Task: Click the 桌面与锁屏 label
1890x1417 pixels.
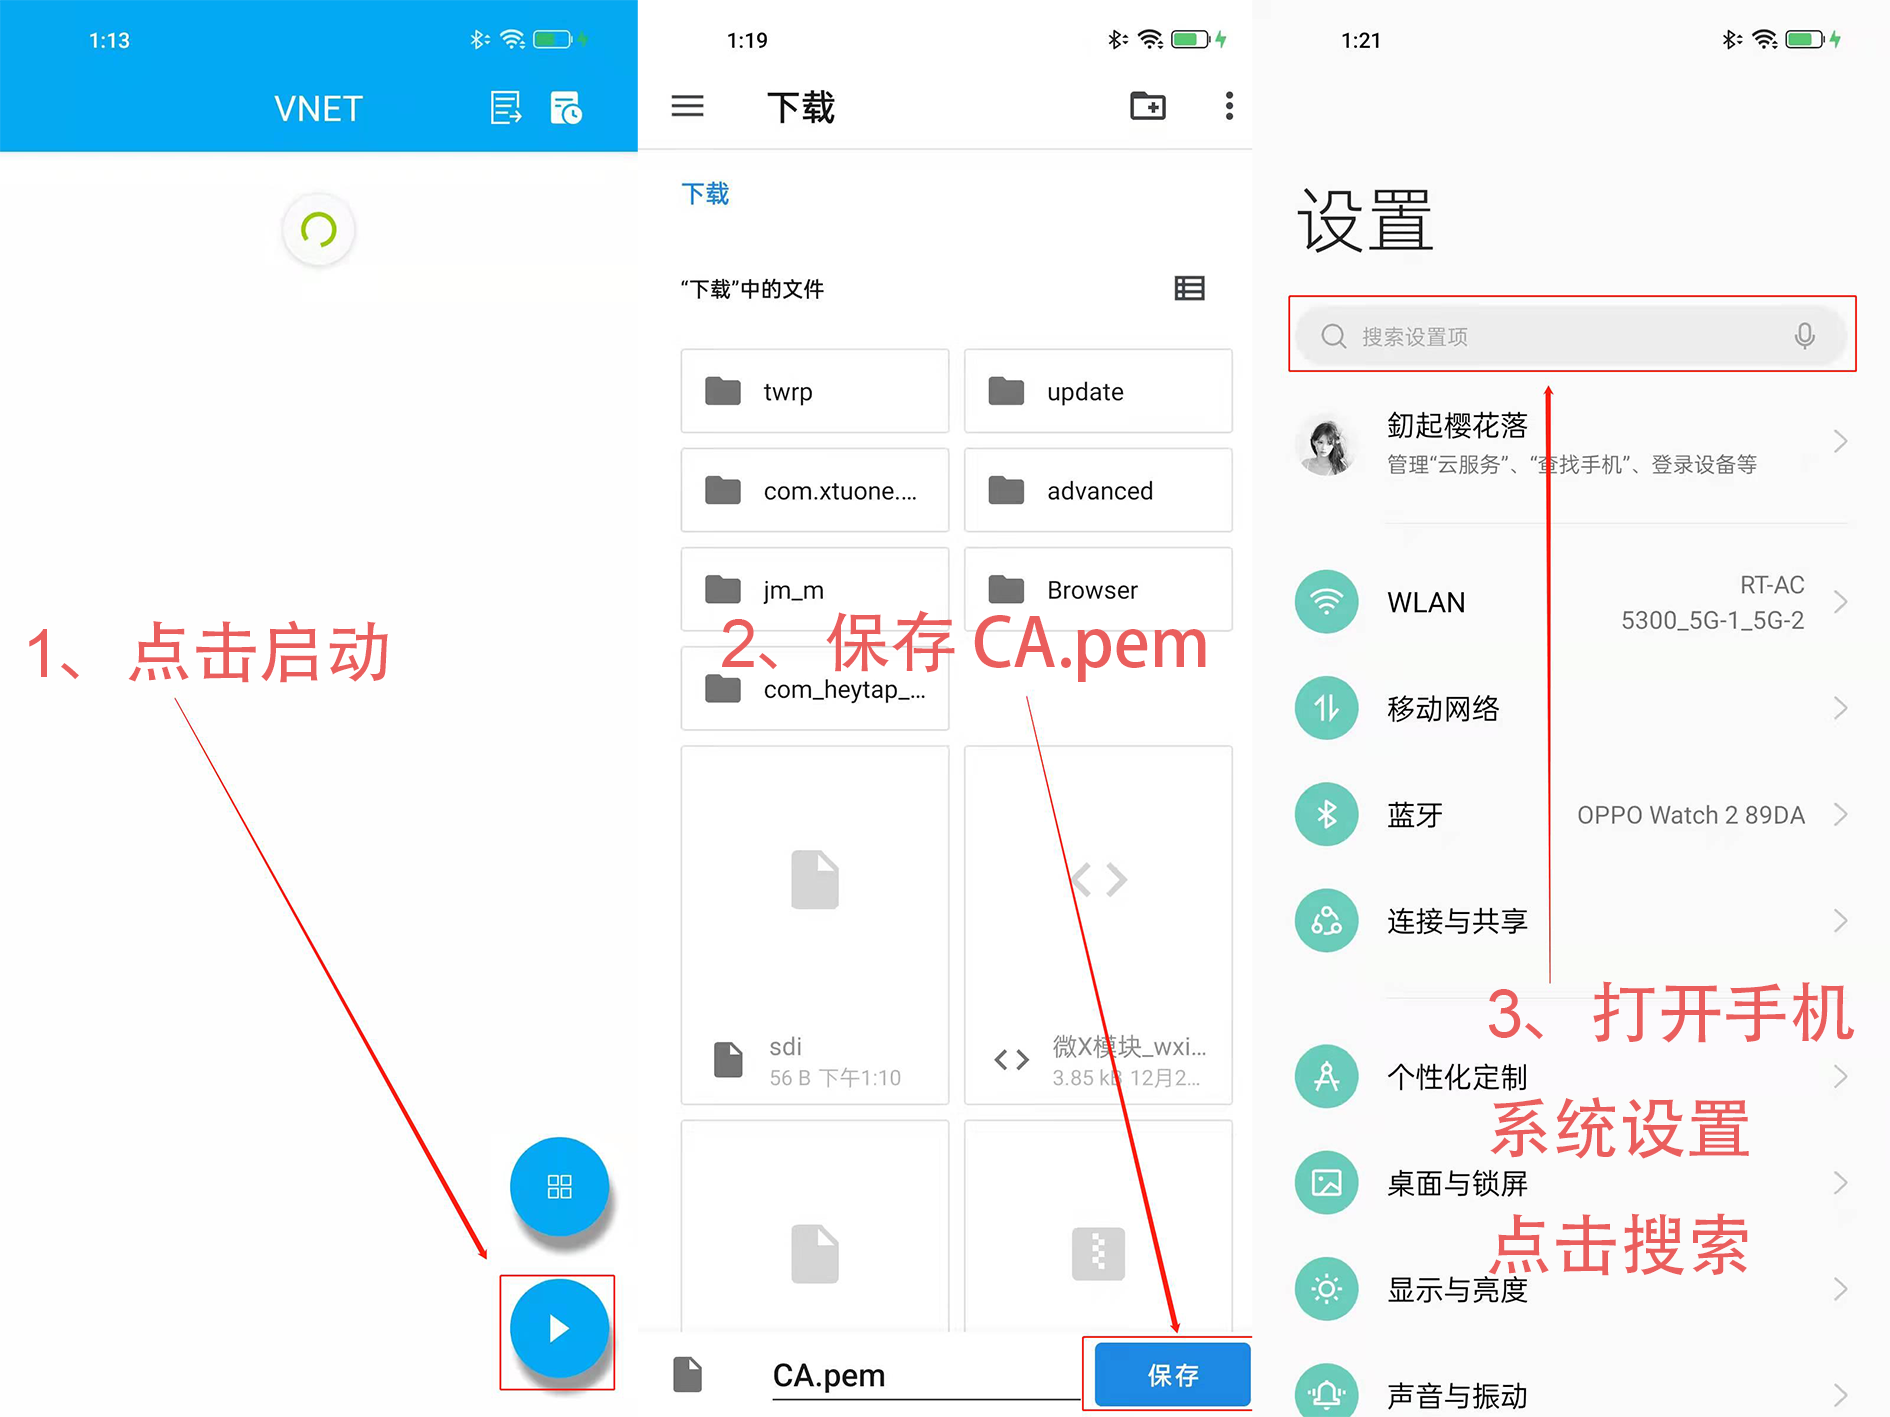Action: click(x=1457, y=1184)
